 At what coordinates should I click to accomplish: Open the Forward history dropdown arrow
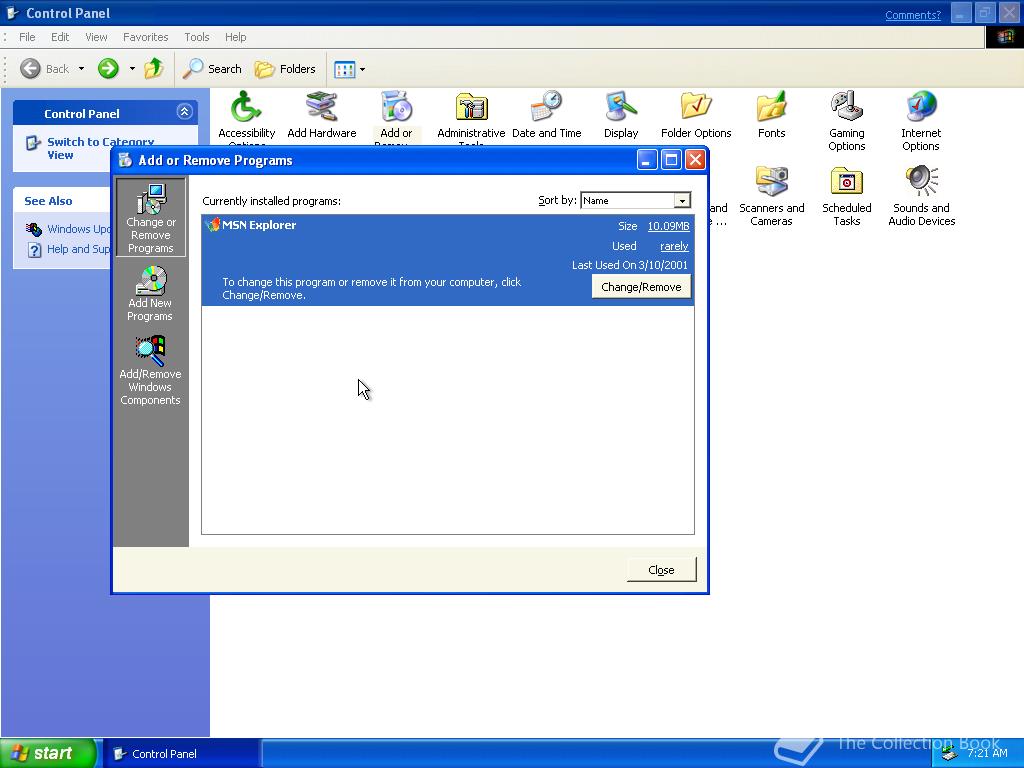pyautogui.click(x=132, y=69)
